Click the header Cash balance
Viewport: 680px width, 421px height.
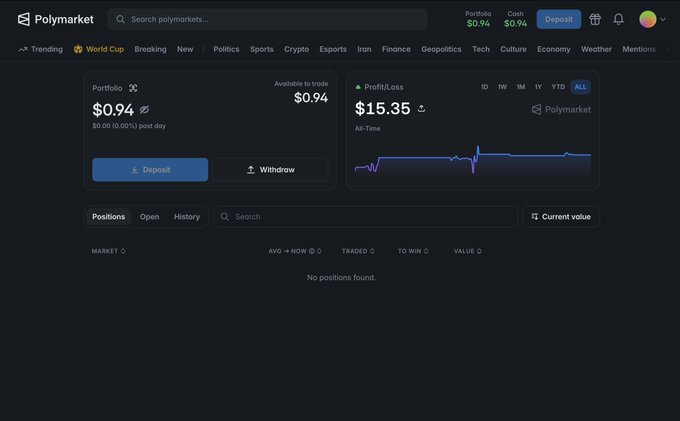(x=515, y=20)
